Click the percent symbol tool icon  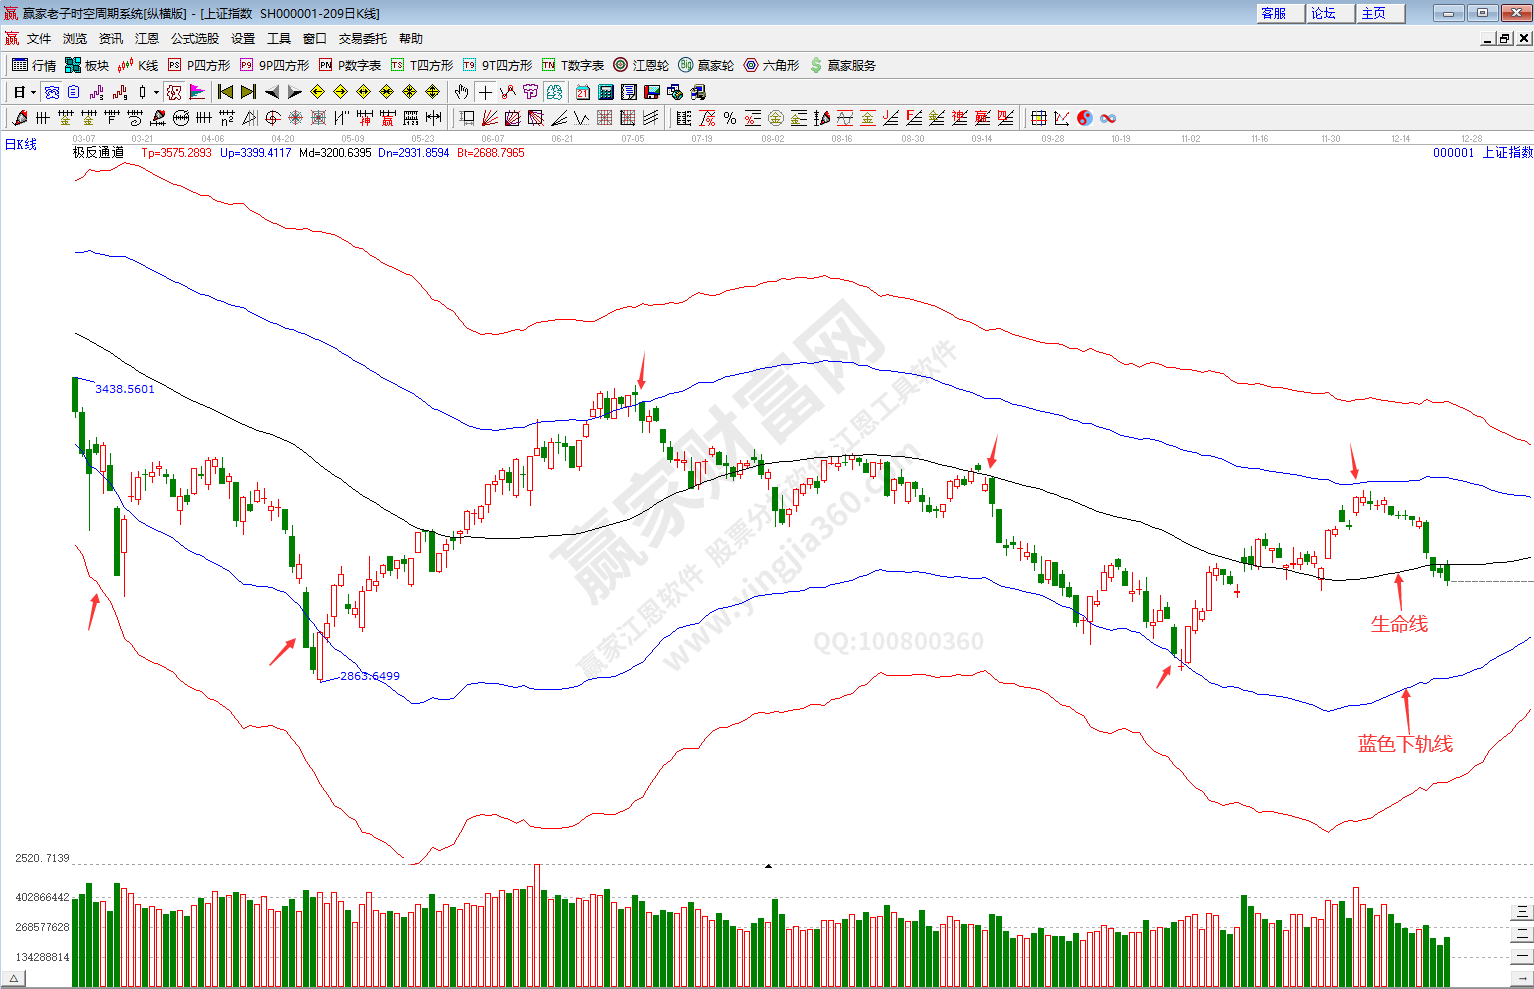730,118
